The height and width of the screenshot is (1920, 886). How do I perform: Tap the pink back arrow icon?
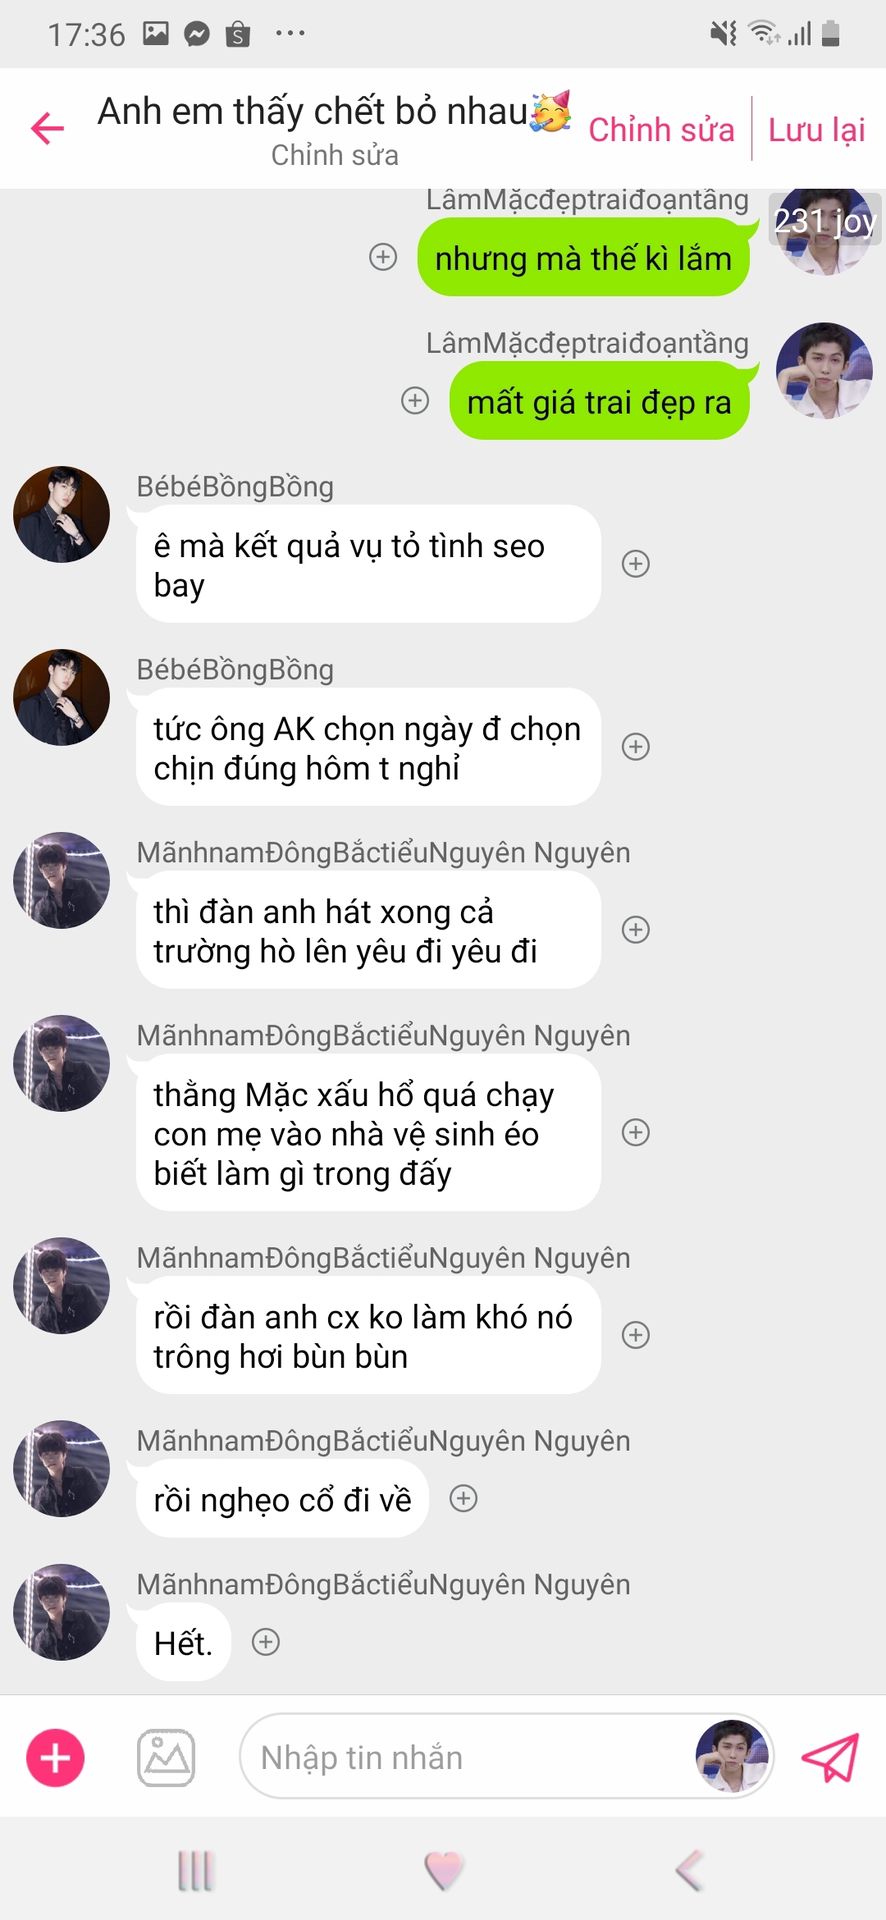pos(47,128)
